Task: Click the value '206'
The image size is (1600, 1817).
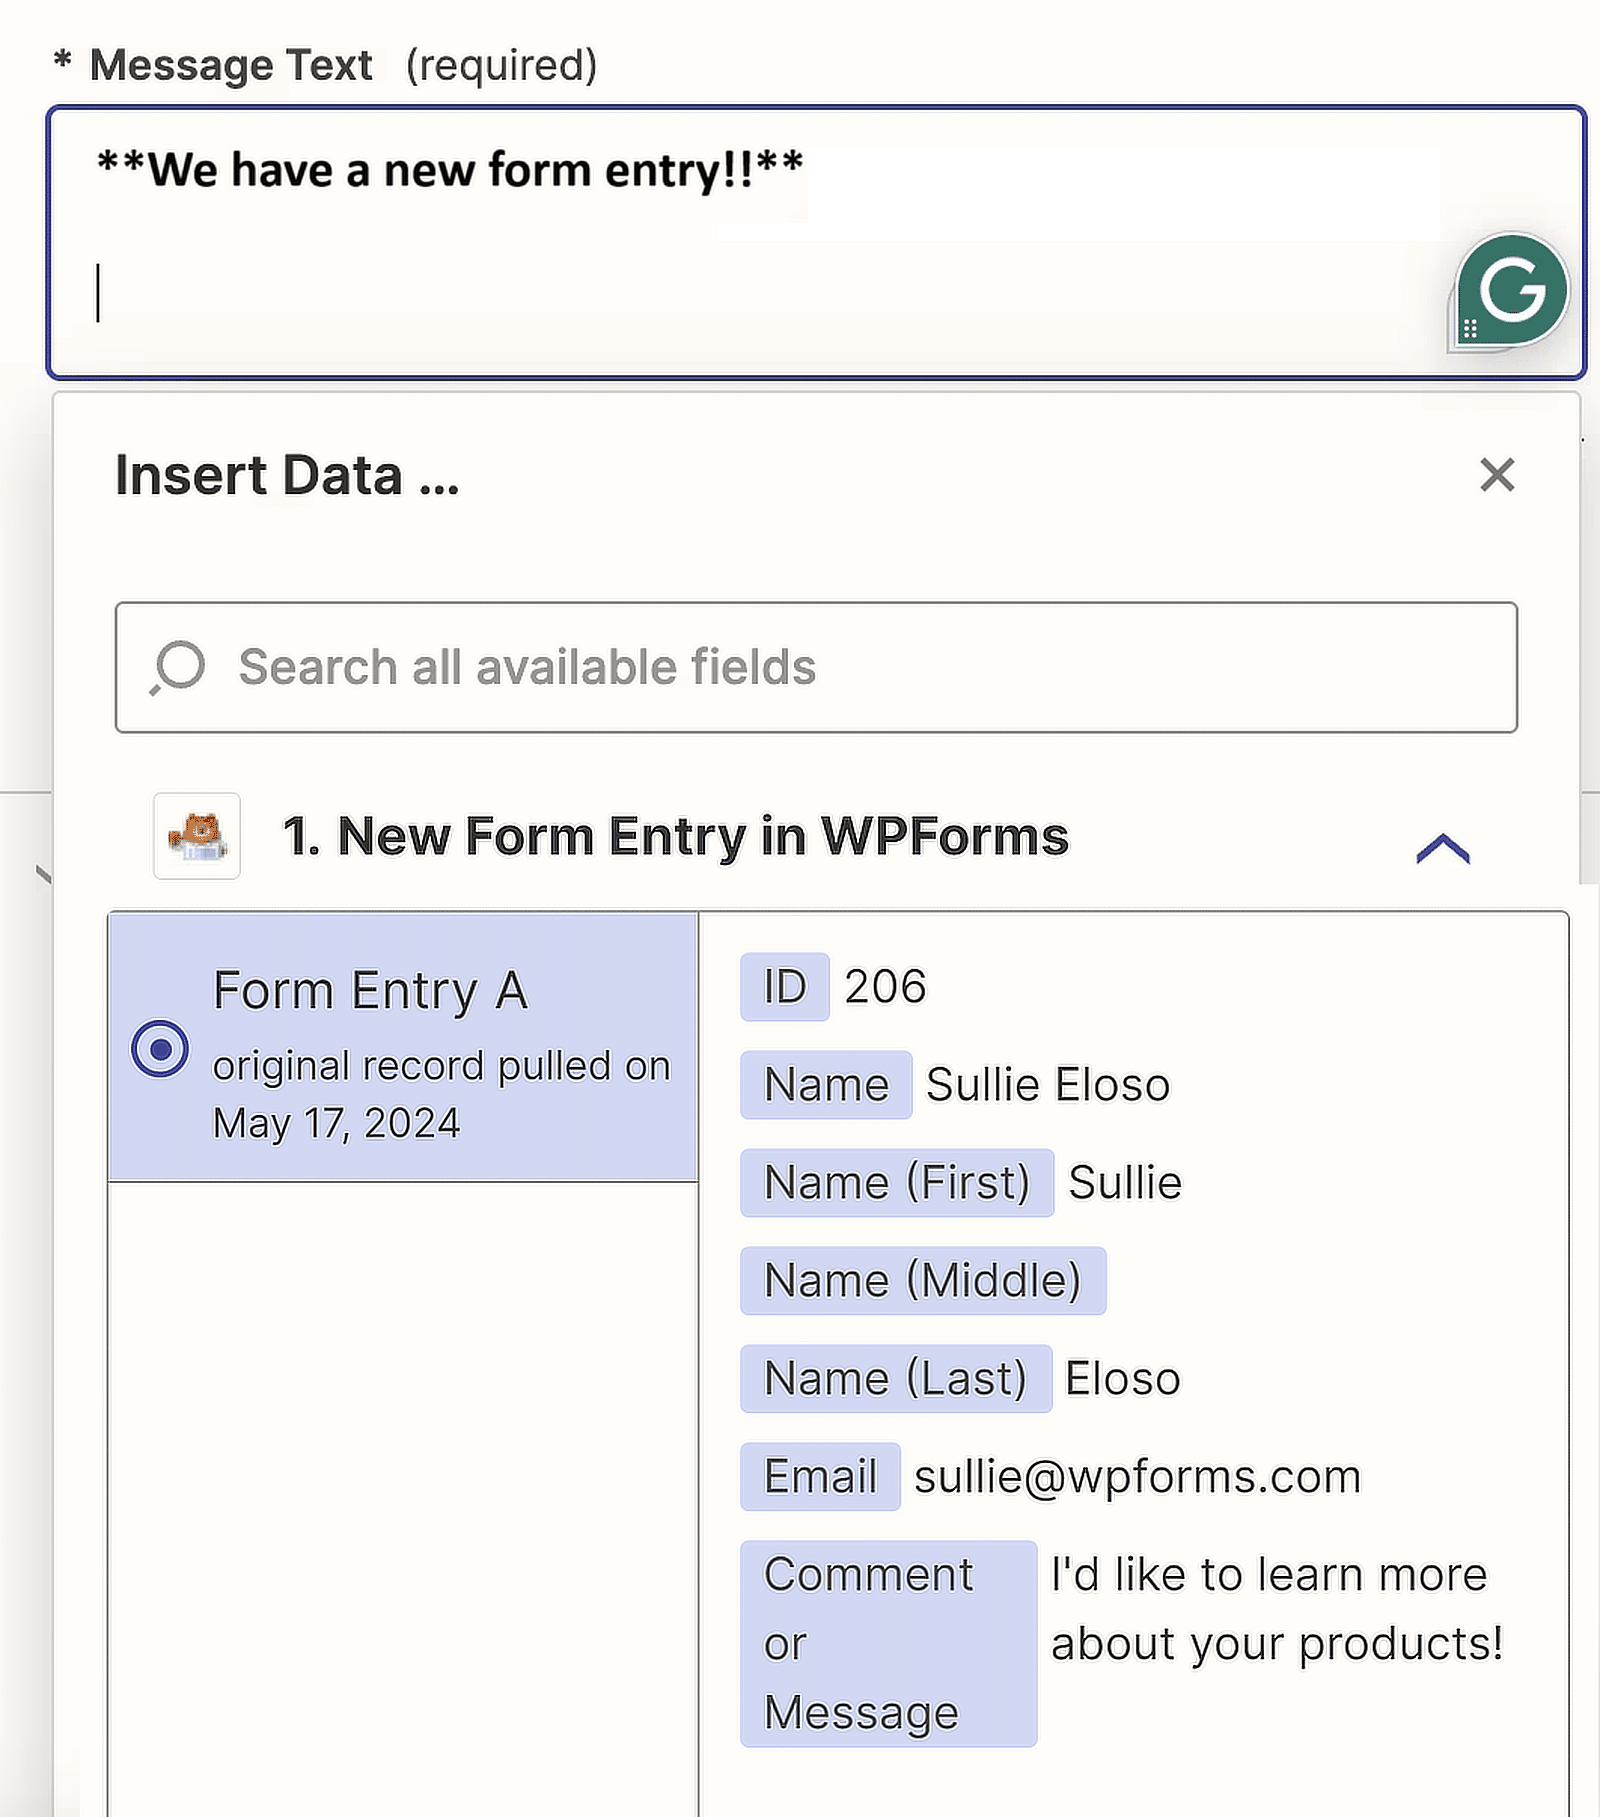Action: [x=885, y=987]
